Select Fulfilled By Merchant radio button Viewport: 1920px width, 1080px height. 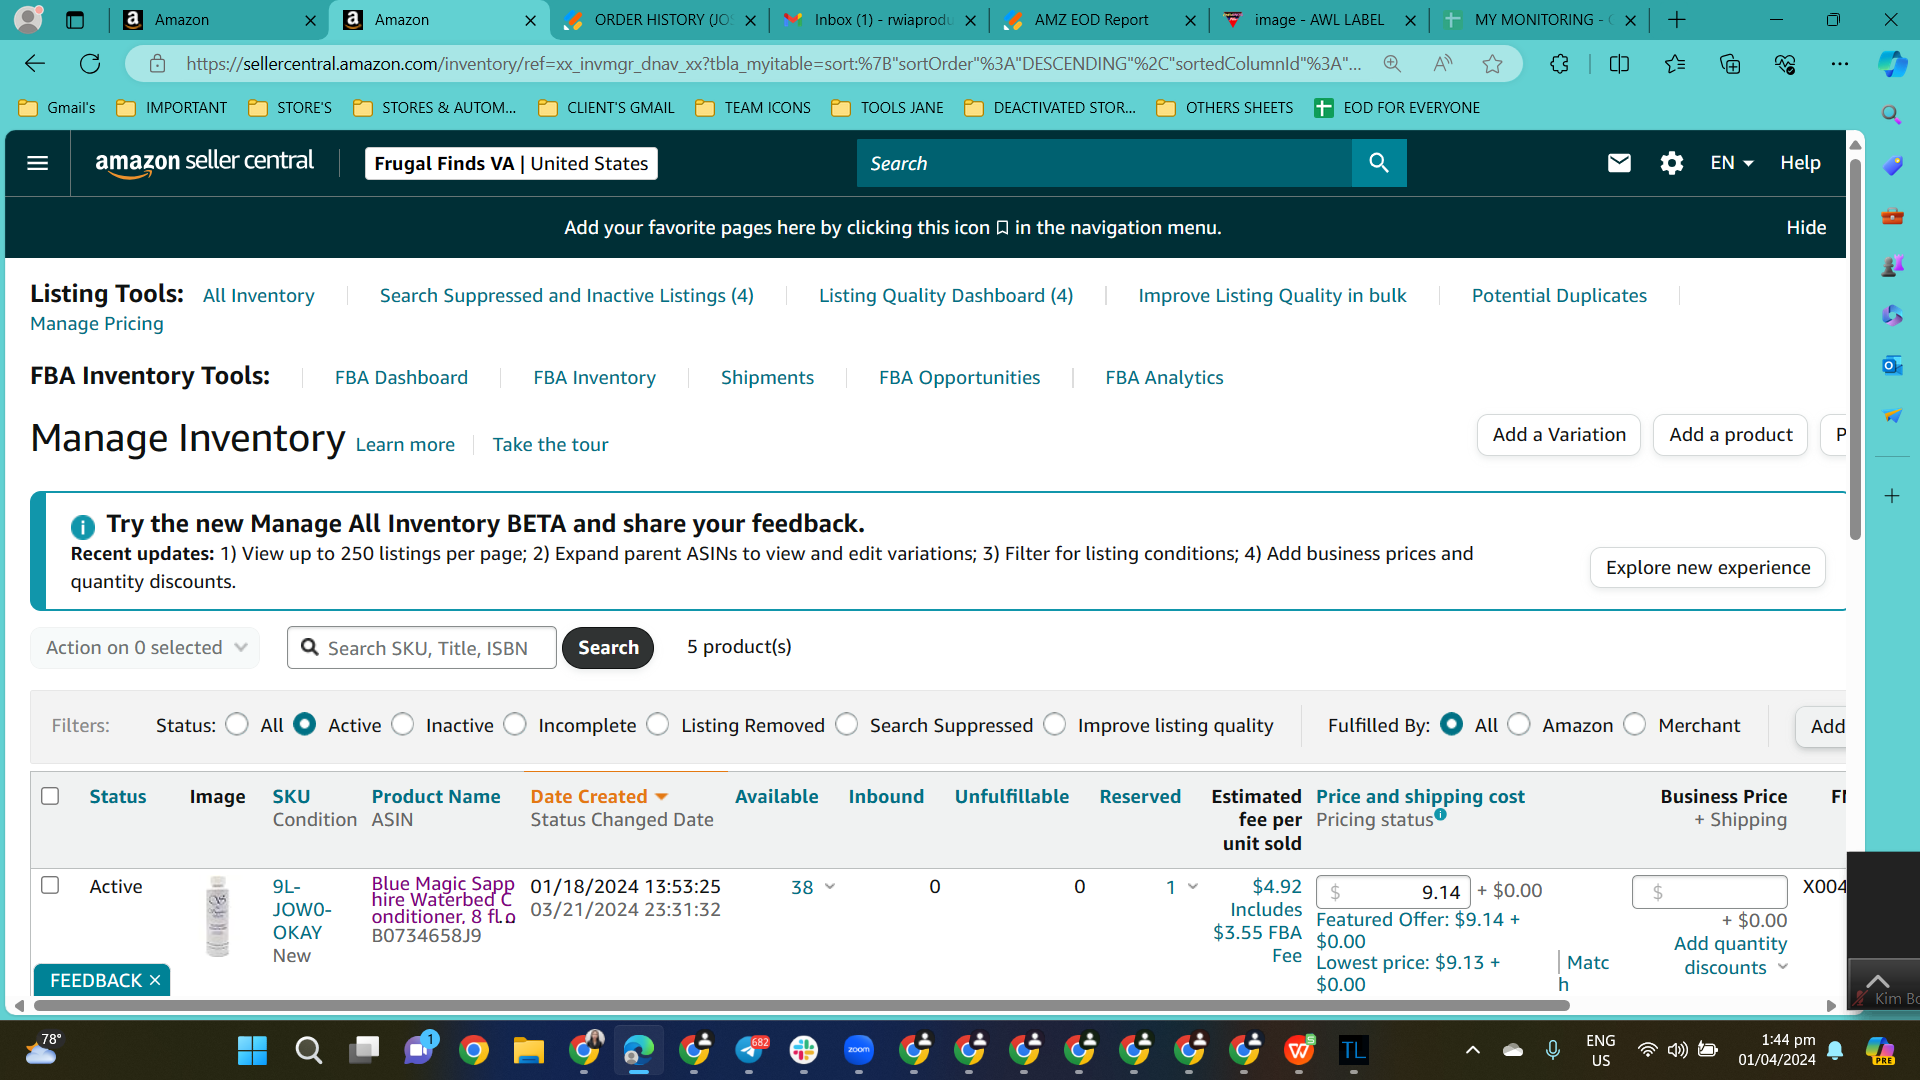click(x=1635, y=724)
